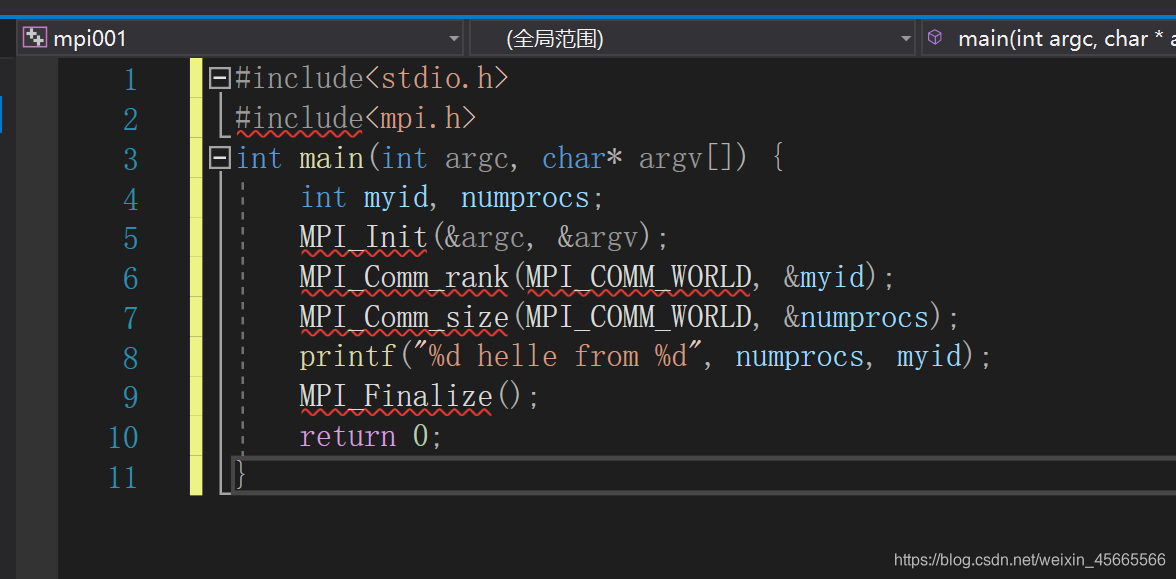1176x579 pixels.
Task: Click the printf call
Action: [x=347, y=357]
